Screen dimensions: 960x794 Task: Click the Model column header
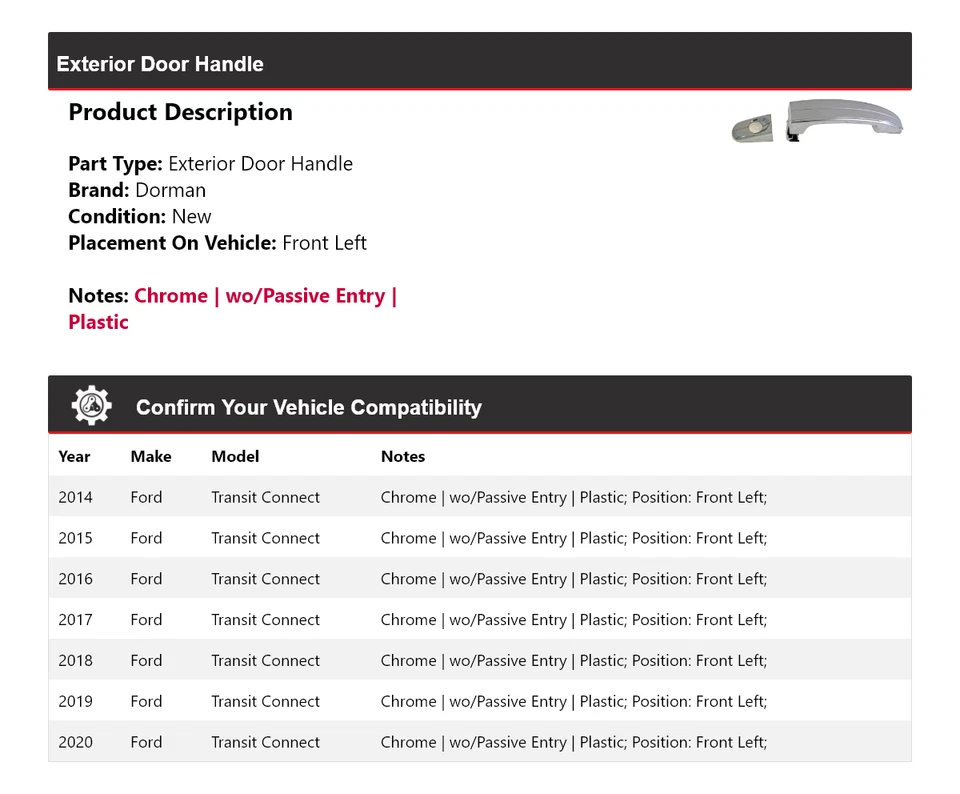click(235, 456)
